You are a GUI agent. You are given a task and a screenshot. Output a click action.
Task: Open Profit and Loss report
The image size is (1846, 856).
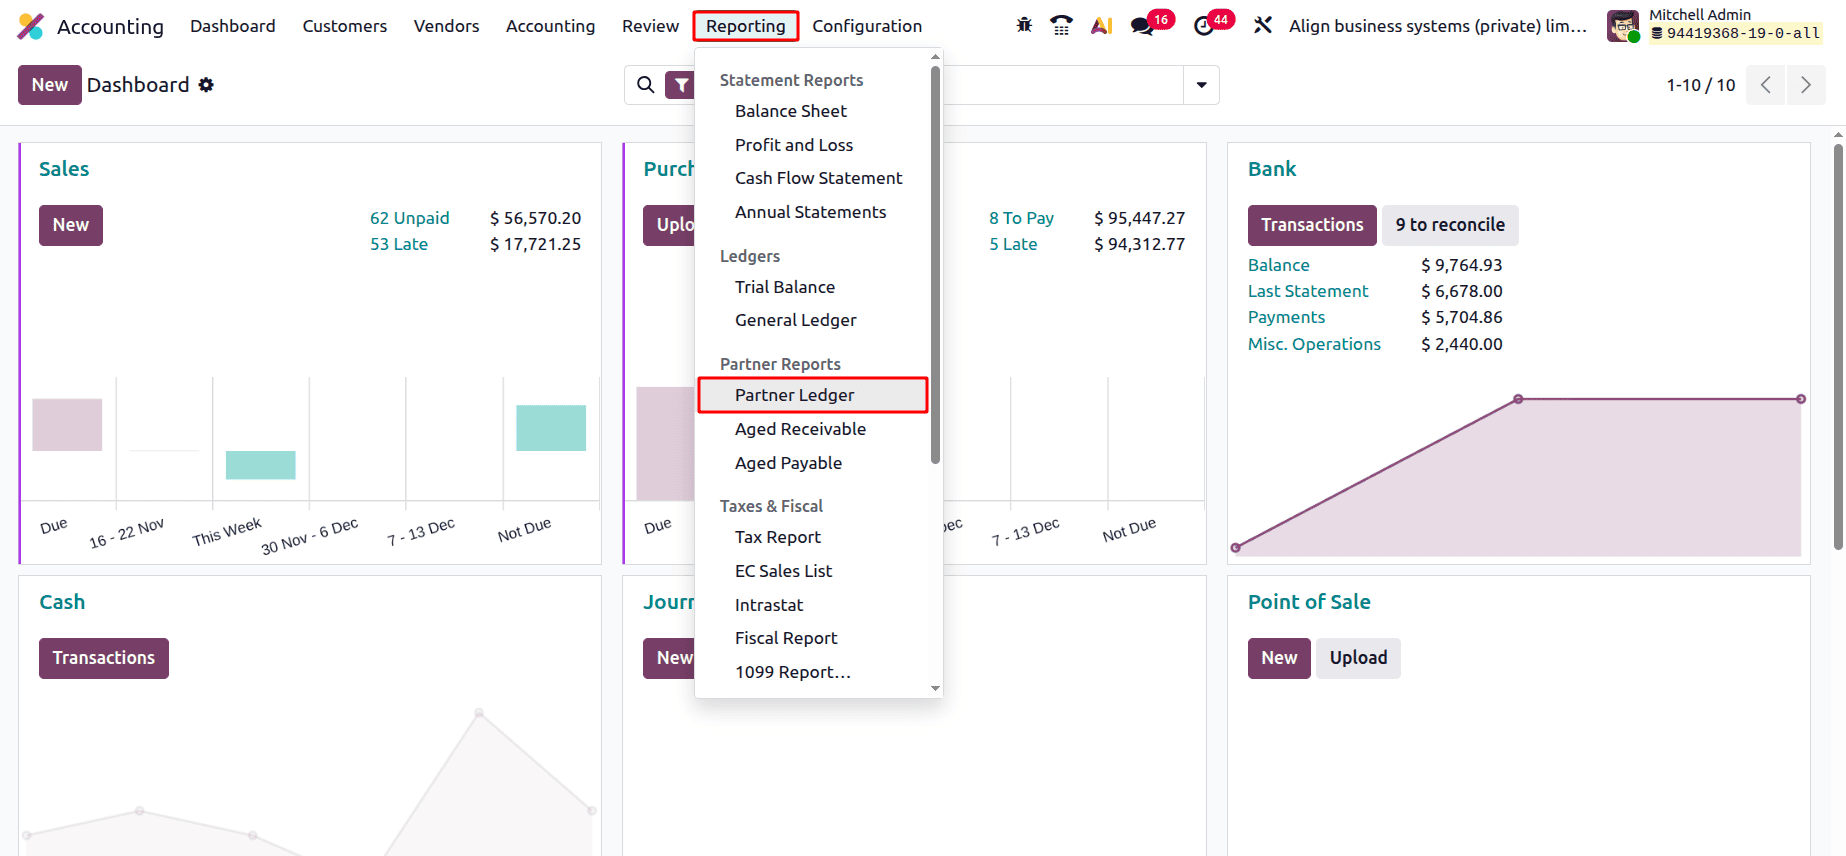coord(794,145)
